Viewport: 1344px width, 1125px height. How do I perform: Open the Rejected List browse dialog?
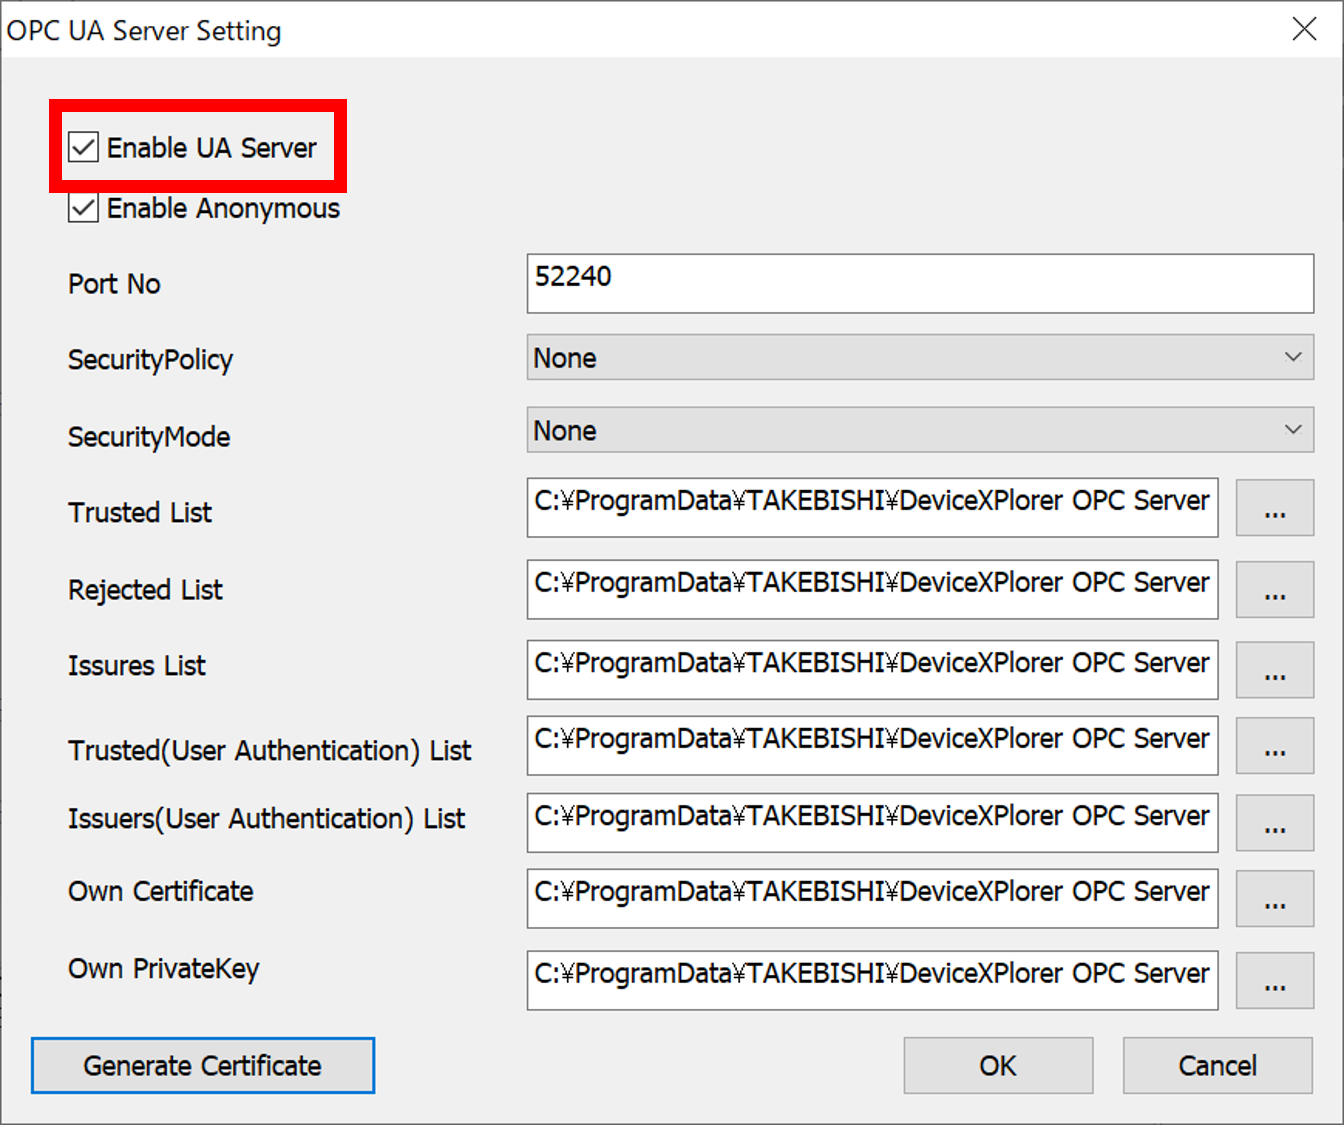1274,590
